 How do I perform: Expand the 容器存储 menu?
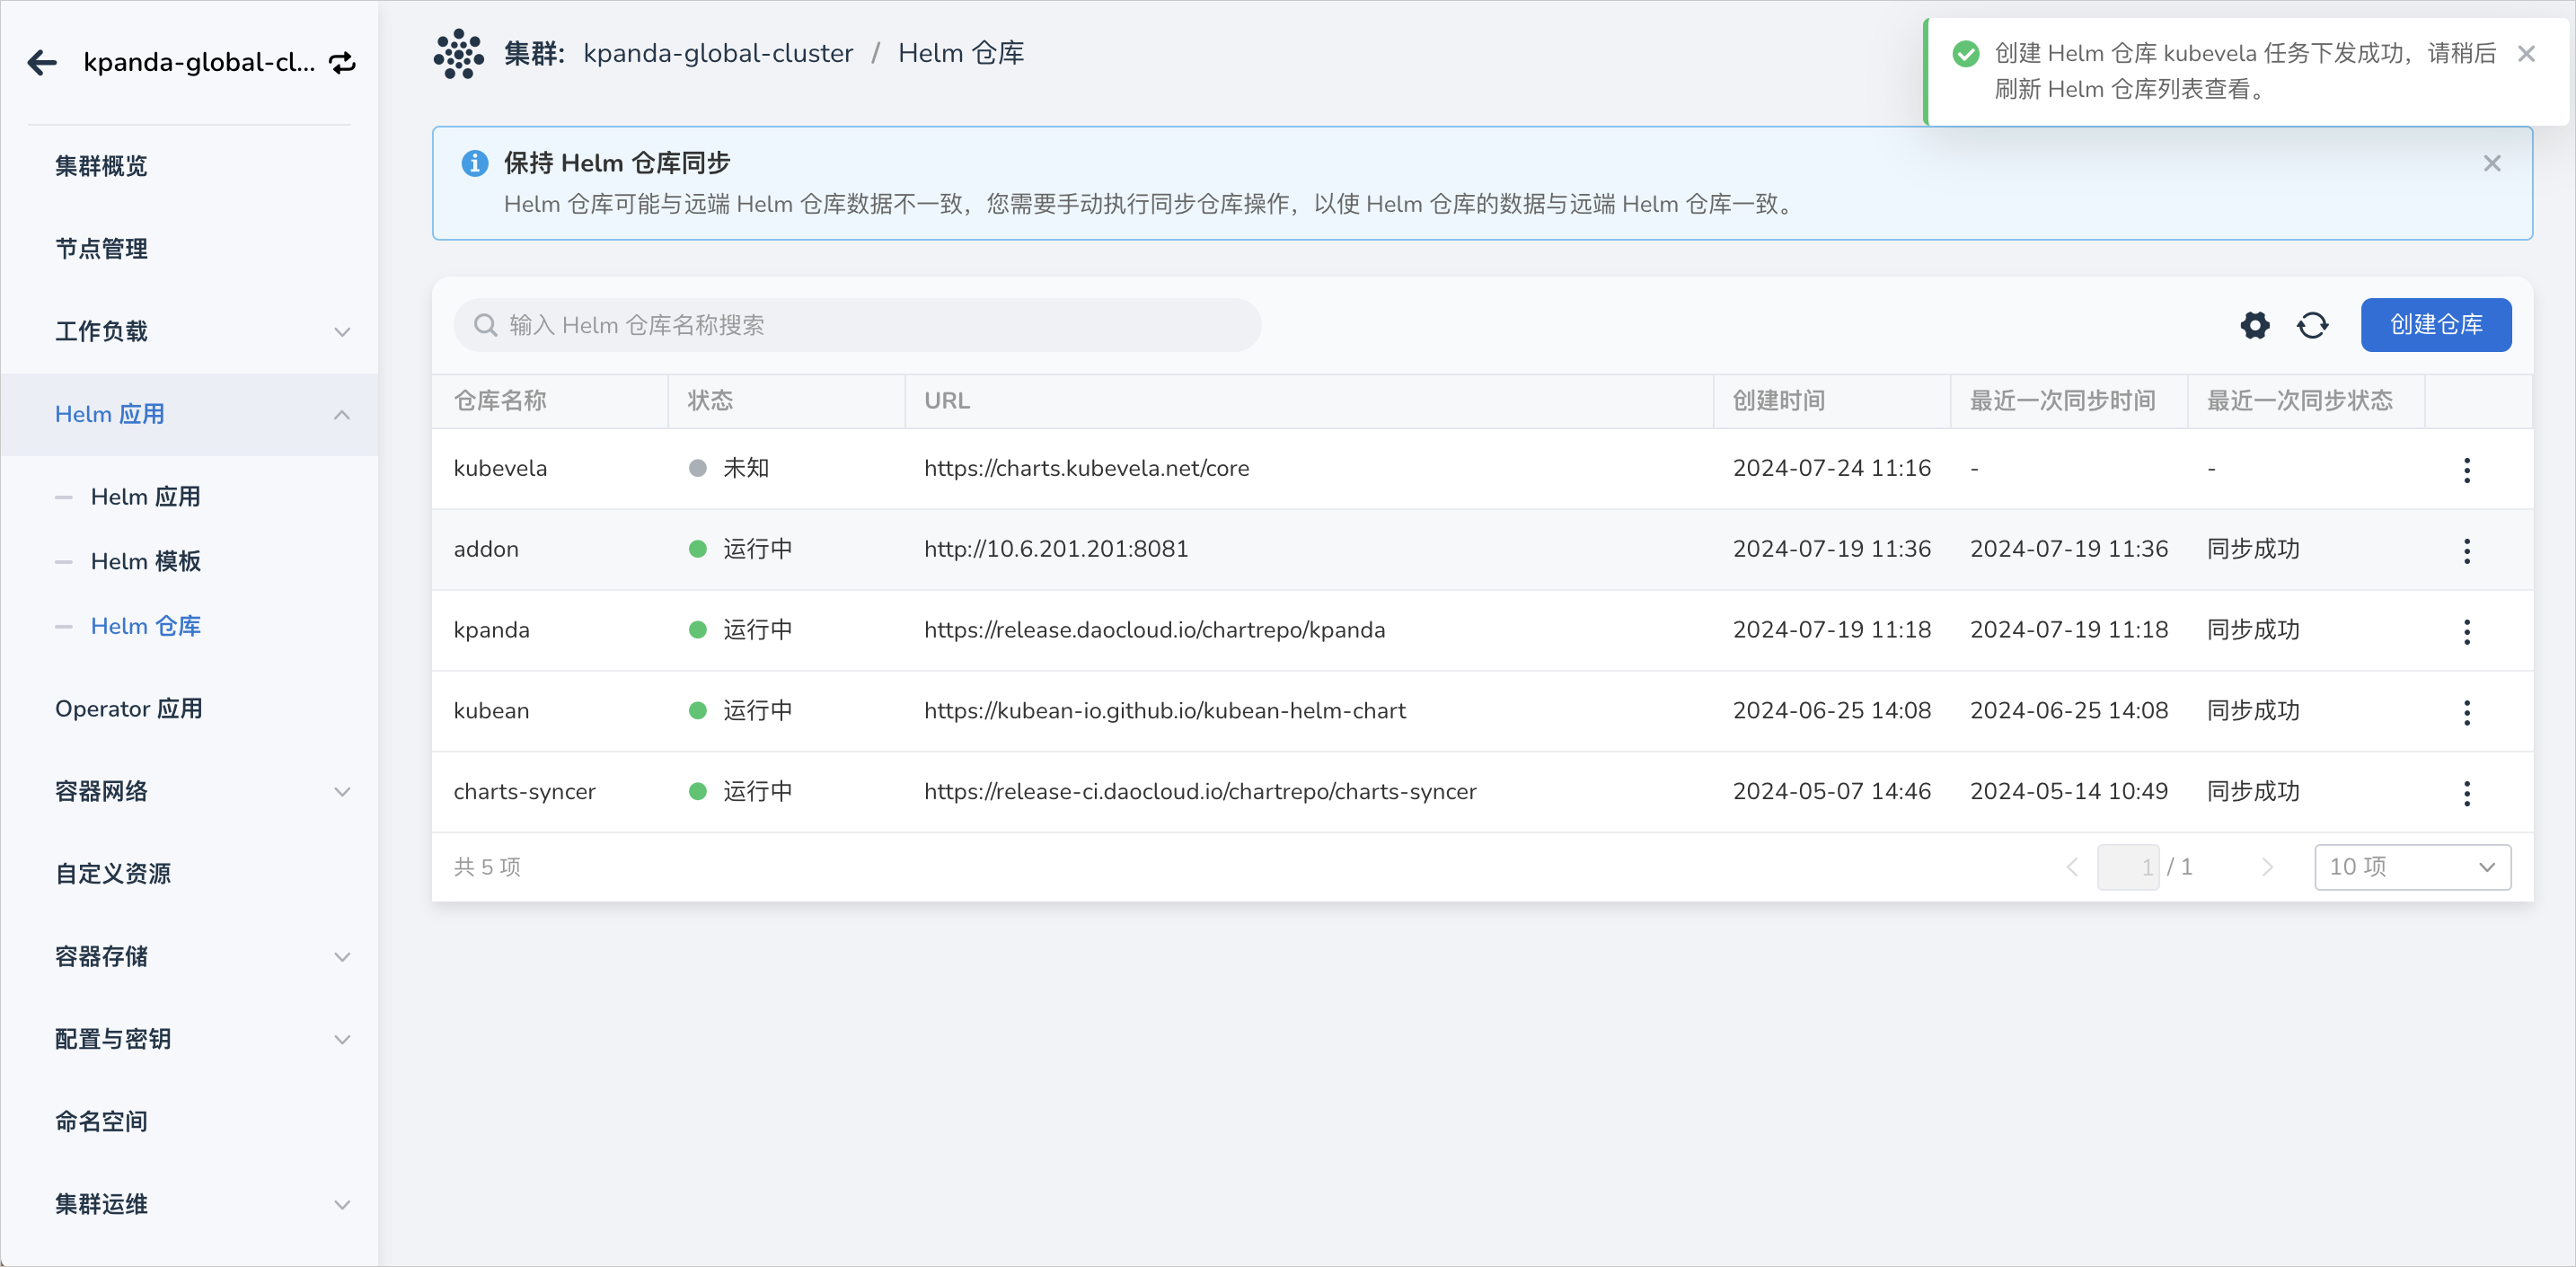[x=190, y=957]
